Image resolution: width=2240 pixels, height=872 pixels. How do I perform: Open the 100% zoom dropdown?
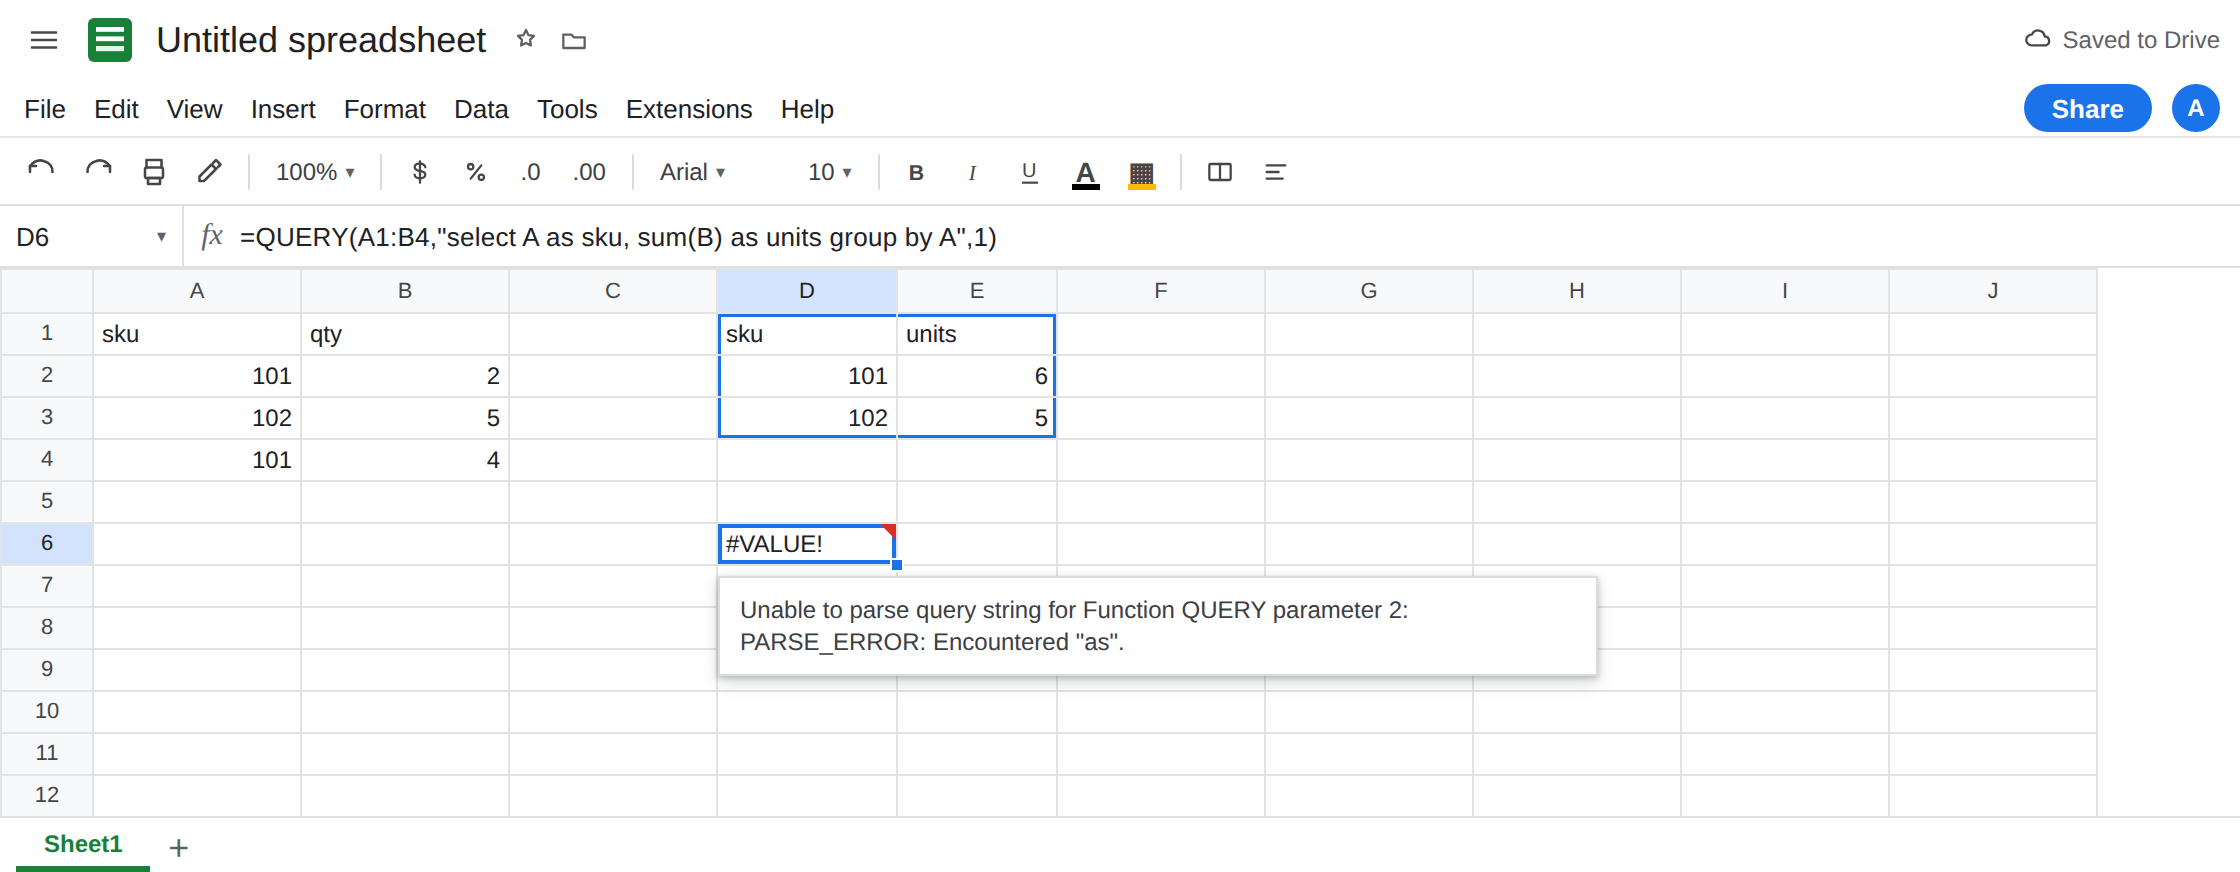pyautogui.click(x=315, y=172)
